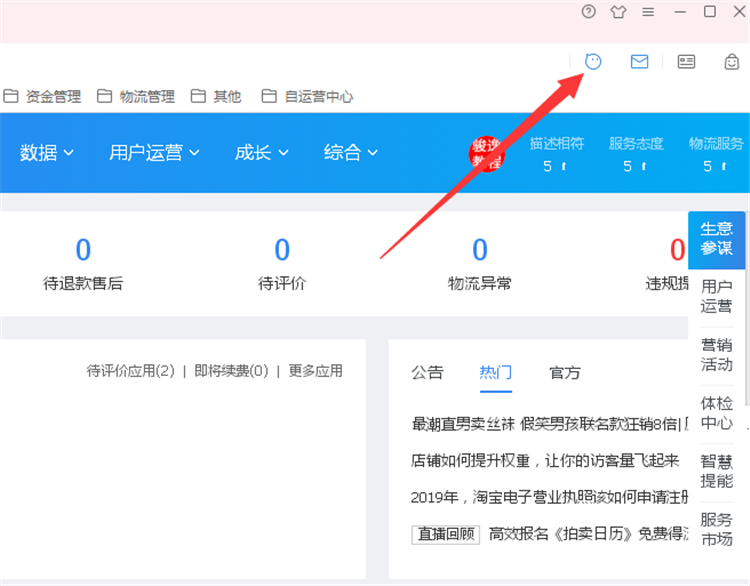Click the 更多应用 link
Viewport: 750px width, 586px height.
(315, 370)
